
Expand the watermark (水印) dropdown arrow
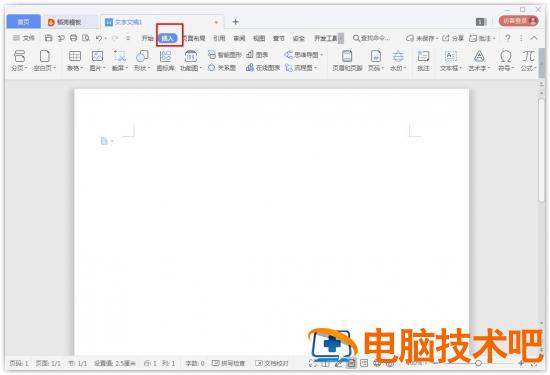(x=405, y=68)
